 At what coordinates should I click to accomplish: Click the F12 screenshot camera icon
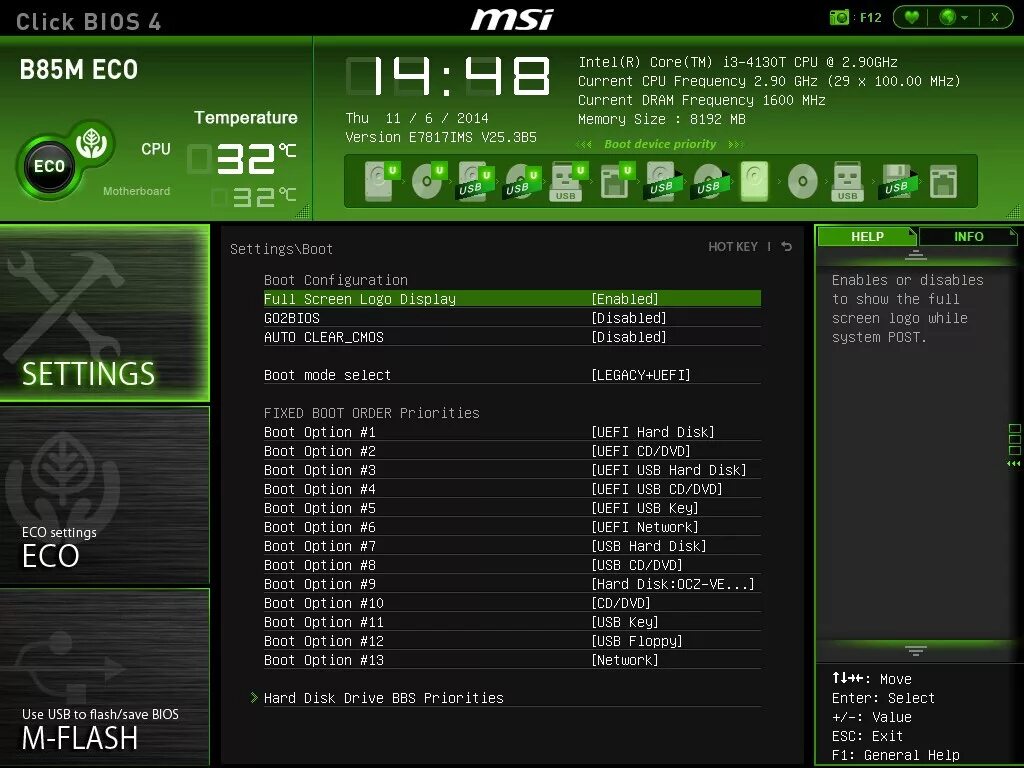[839, 18]
